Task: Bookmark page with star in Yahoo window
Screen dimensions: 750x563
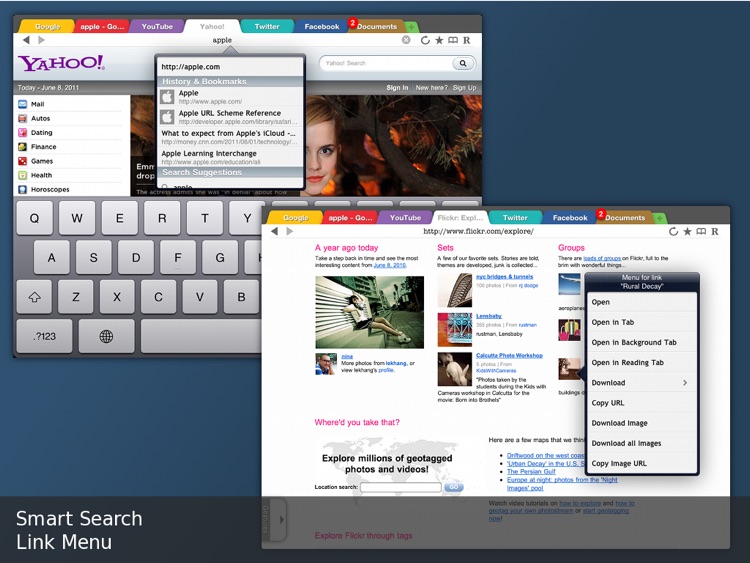Action: (x=439, y=40)
